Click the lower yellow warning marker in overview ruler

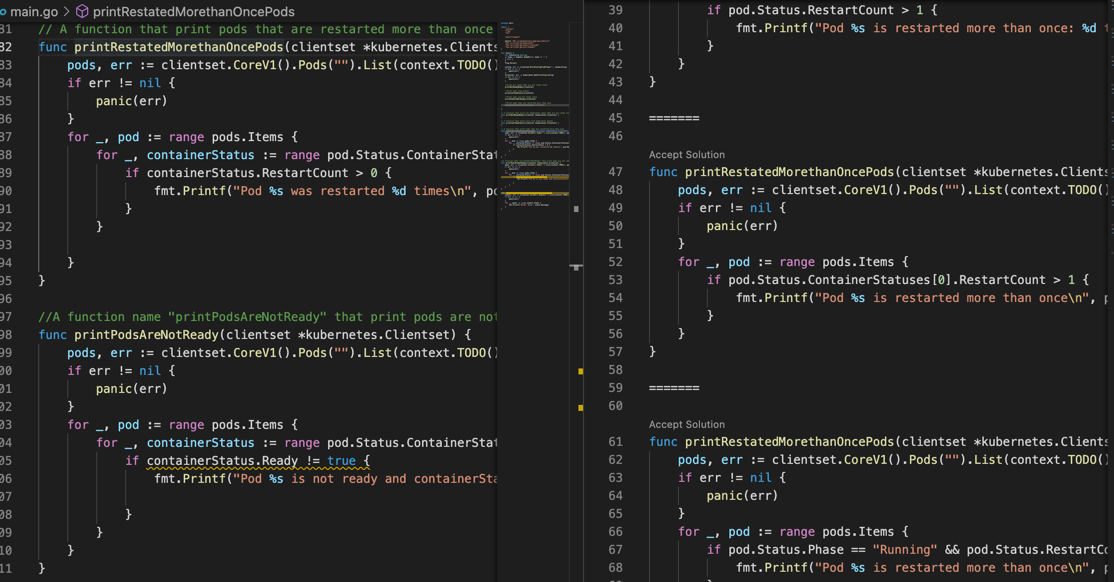click(580, 407)
